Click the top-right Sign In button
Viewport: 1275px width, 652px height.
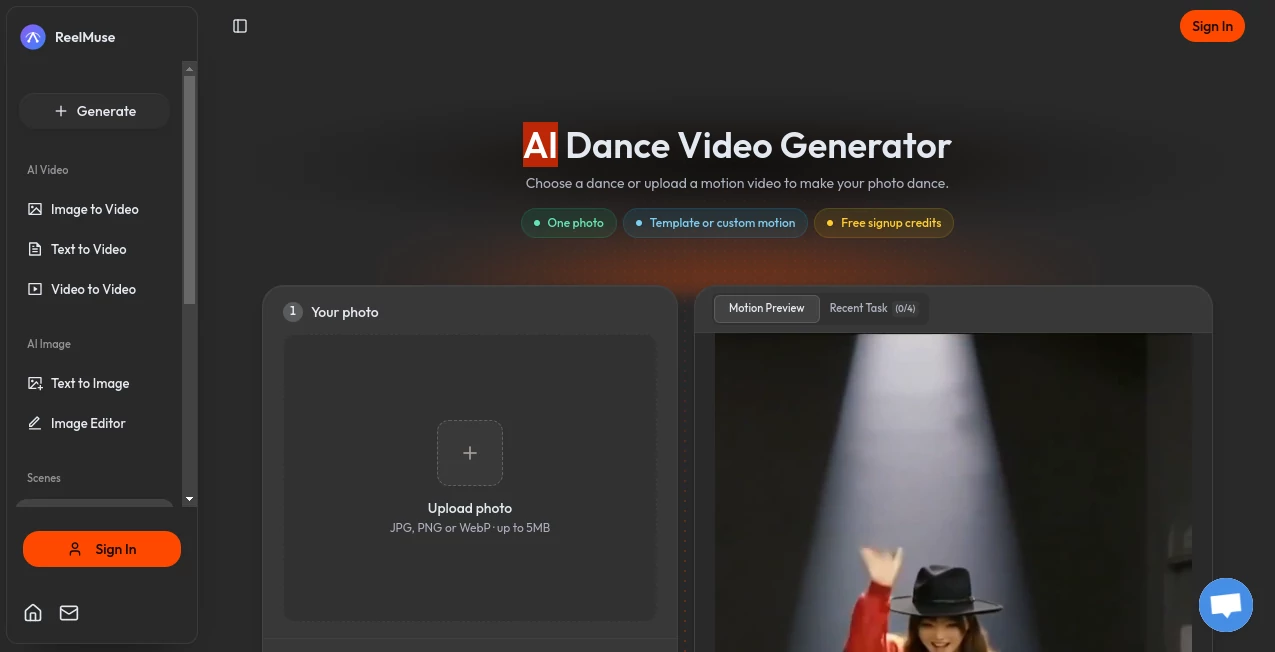point(1212,26)
